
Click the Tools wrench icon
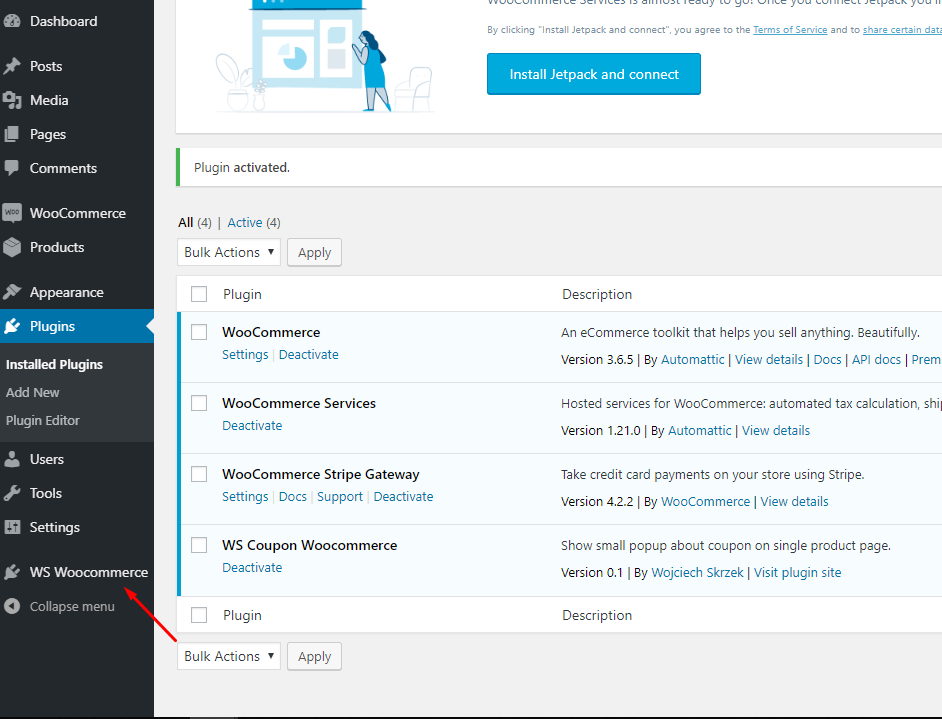tap(12, 493)
